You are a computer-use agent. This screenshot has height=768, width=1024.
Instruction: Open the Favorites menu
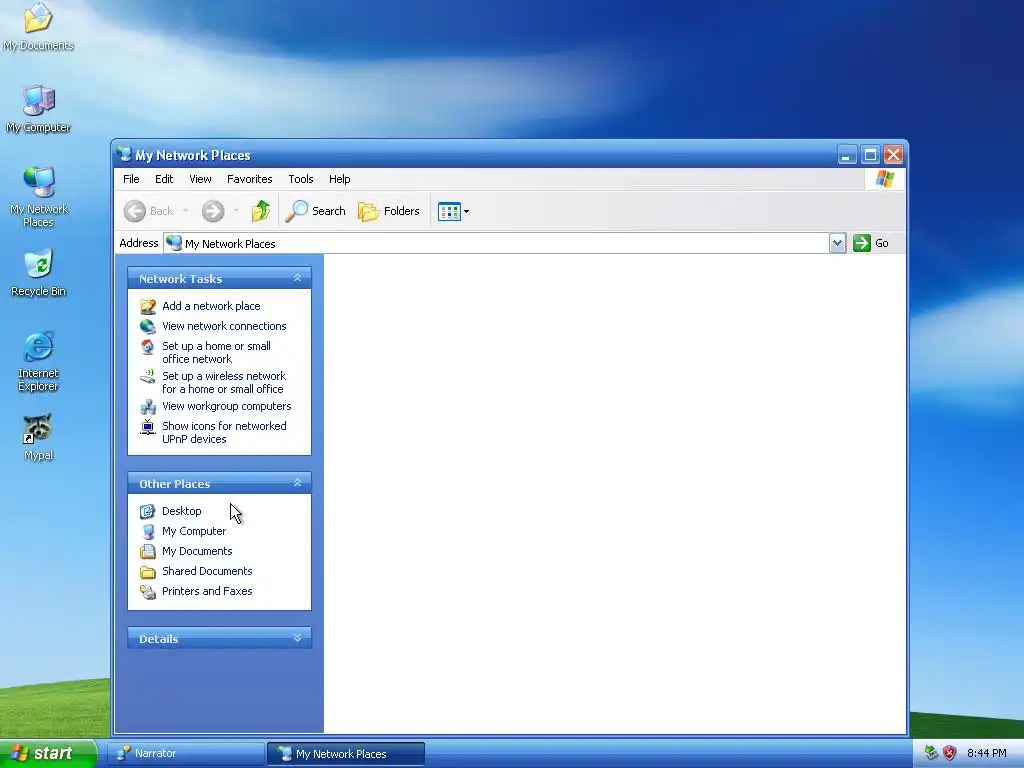[249, 179]
